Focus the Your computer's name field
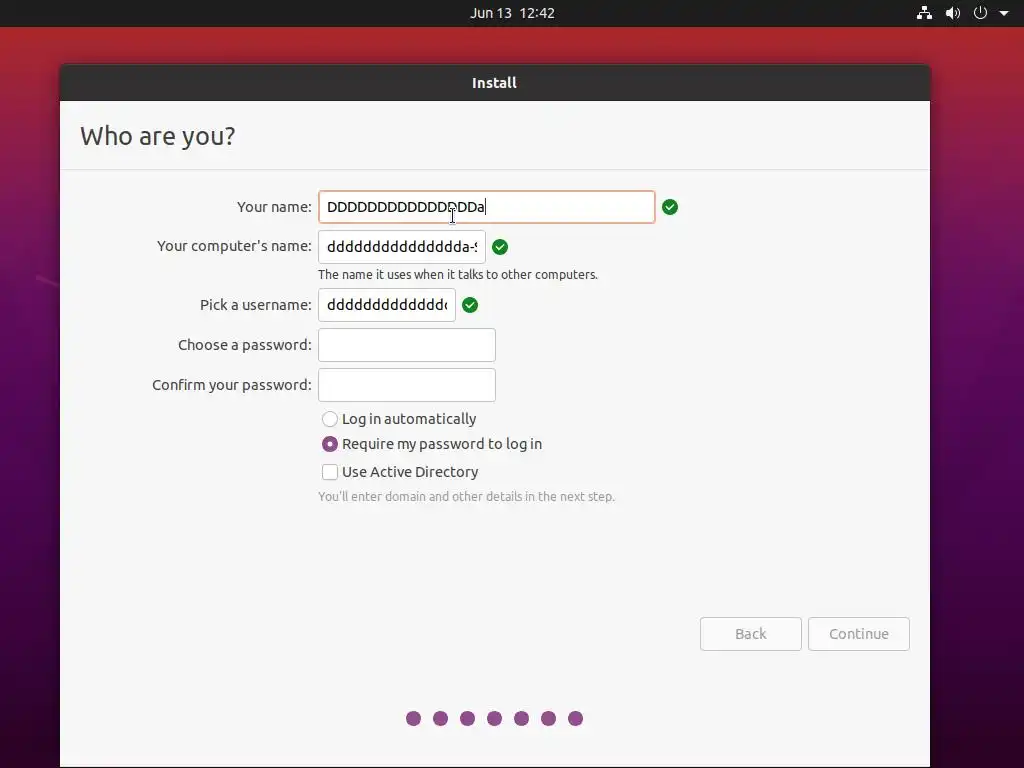The width and height of the screenshot is (1024, 768). (402, 247)
